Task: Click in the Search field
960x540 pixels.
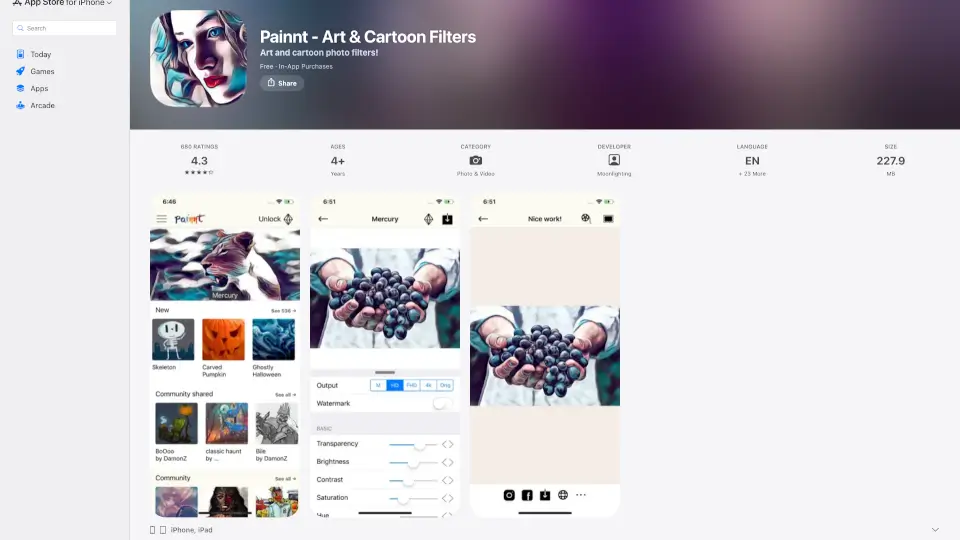Action: click(64, 28)
